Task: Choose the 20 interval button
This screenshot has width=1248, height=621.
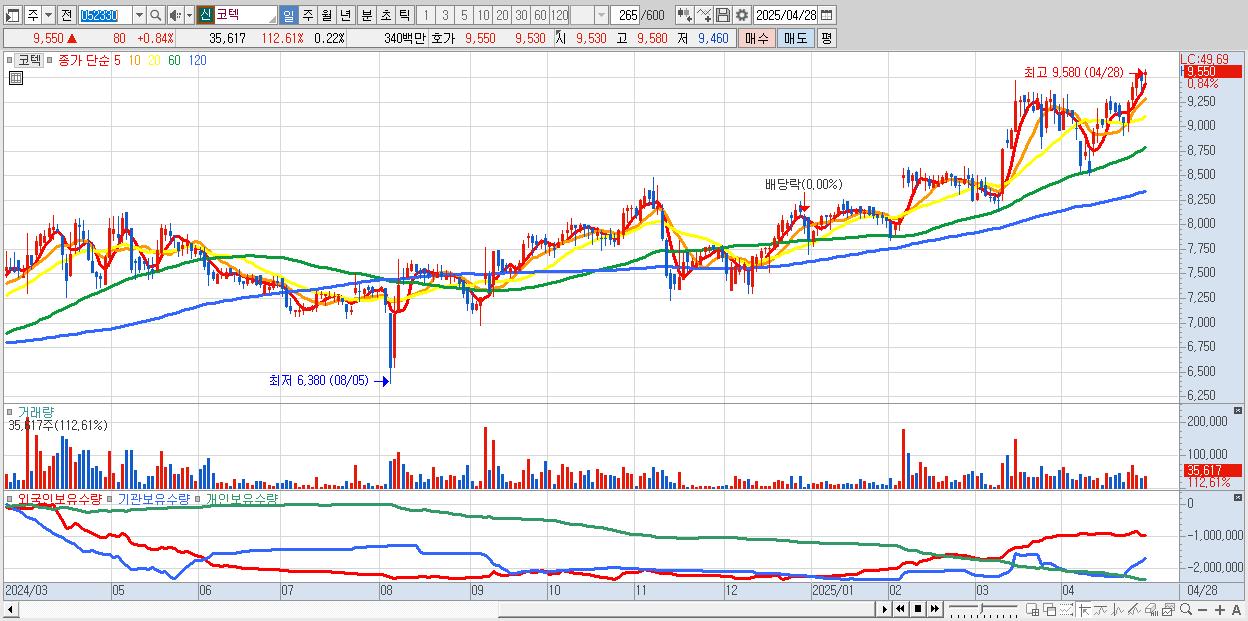Action: coord(502,15)
